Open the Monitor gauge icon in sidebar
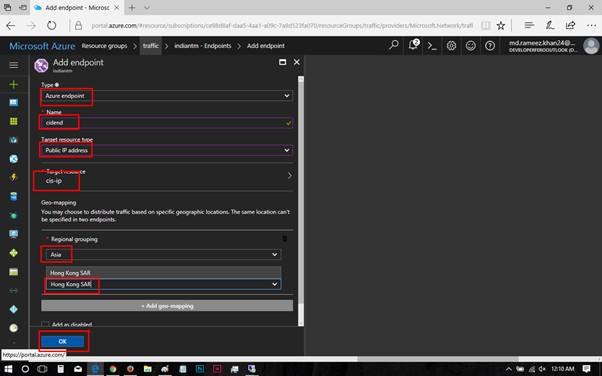 (x=13, y=328)
